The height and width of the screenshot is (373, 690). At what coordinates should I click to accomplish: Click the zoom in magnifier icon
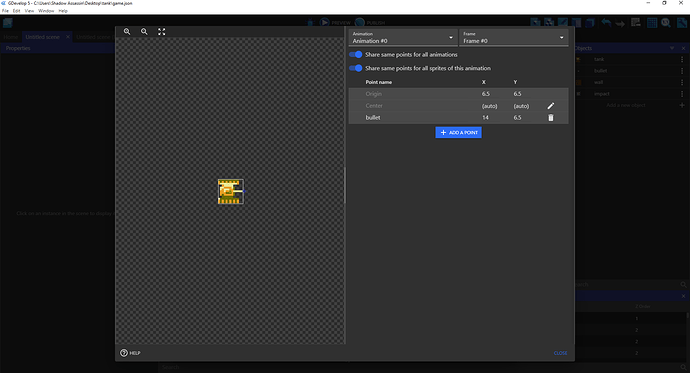tap(127, 32)
